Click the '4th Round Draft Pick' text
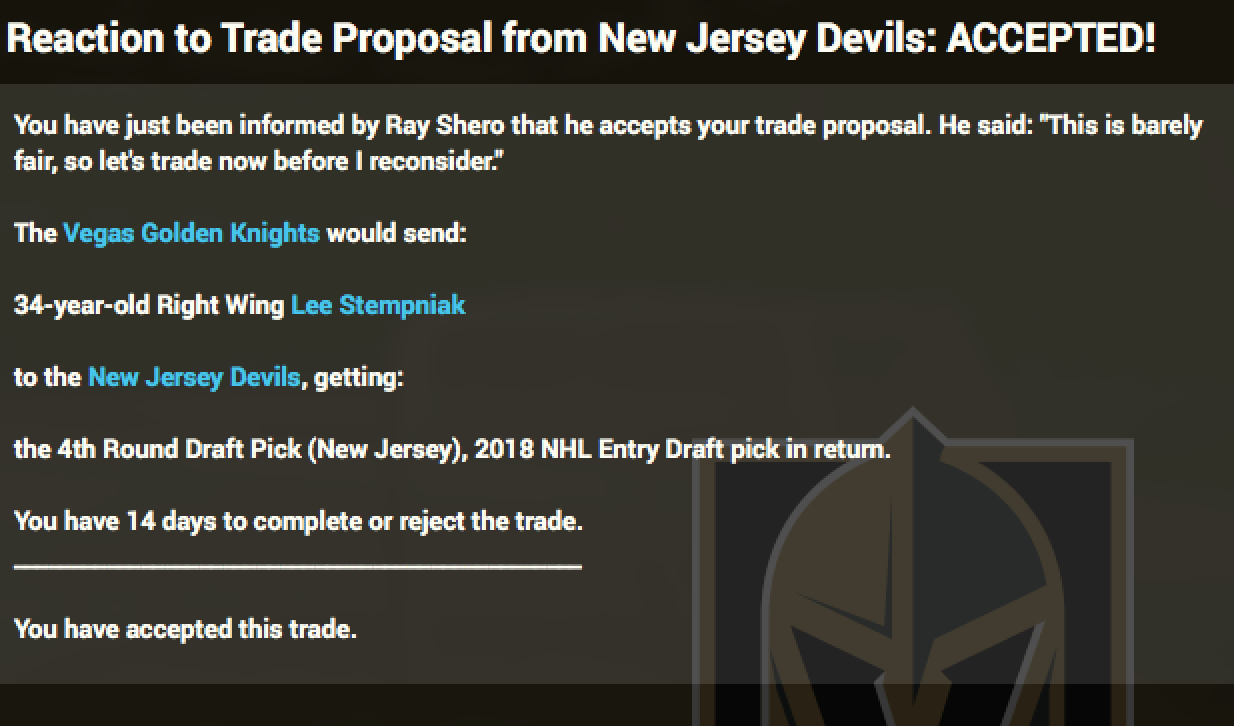The height and width of the screenshot is (726, 1234). [x=178, y=449]
